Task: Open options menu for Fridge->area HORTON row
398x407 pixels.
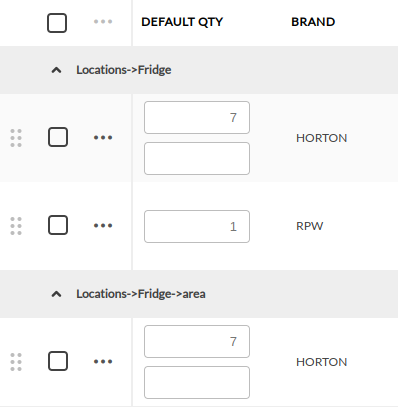Action: [x=103, y=361]
